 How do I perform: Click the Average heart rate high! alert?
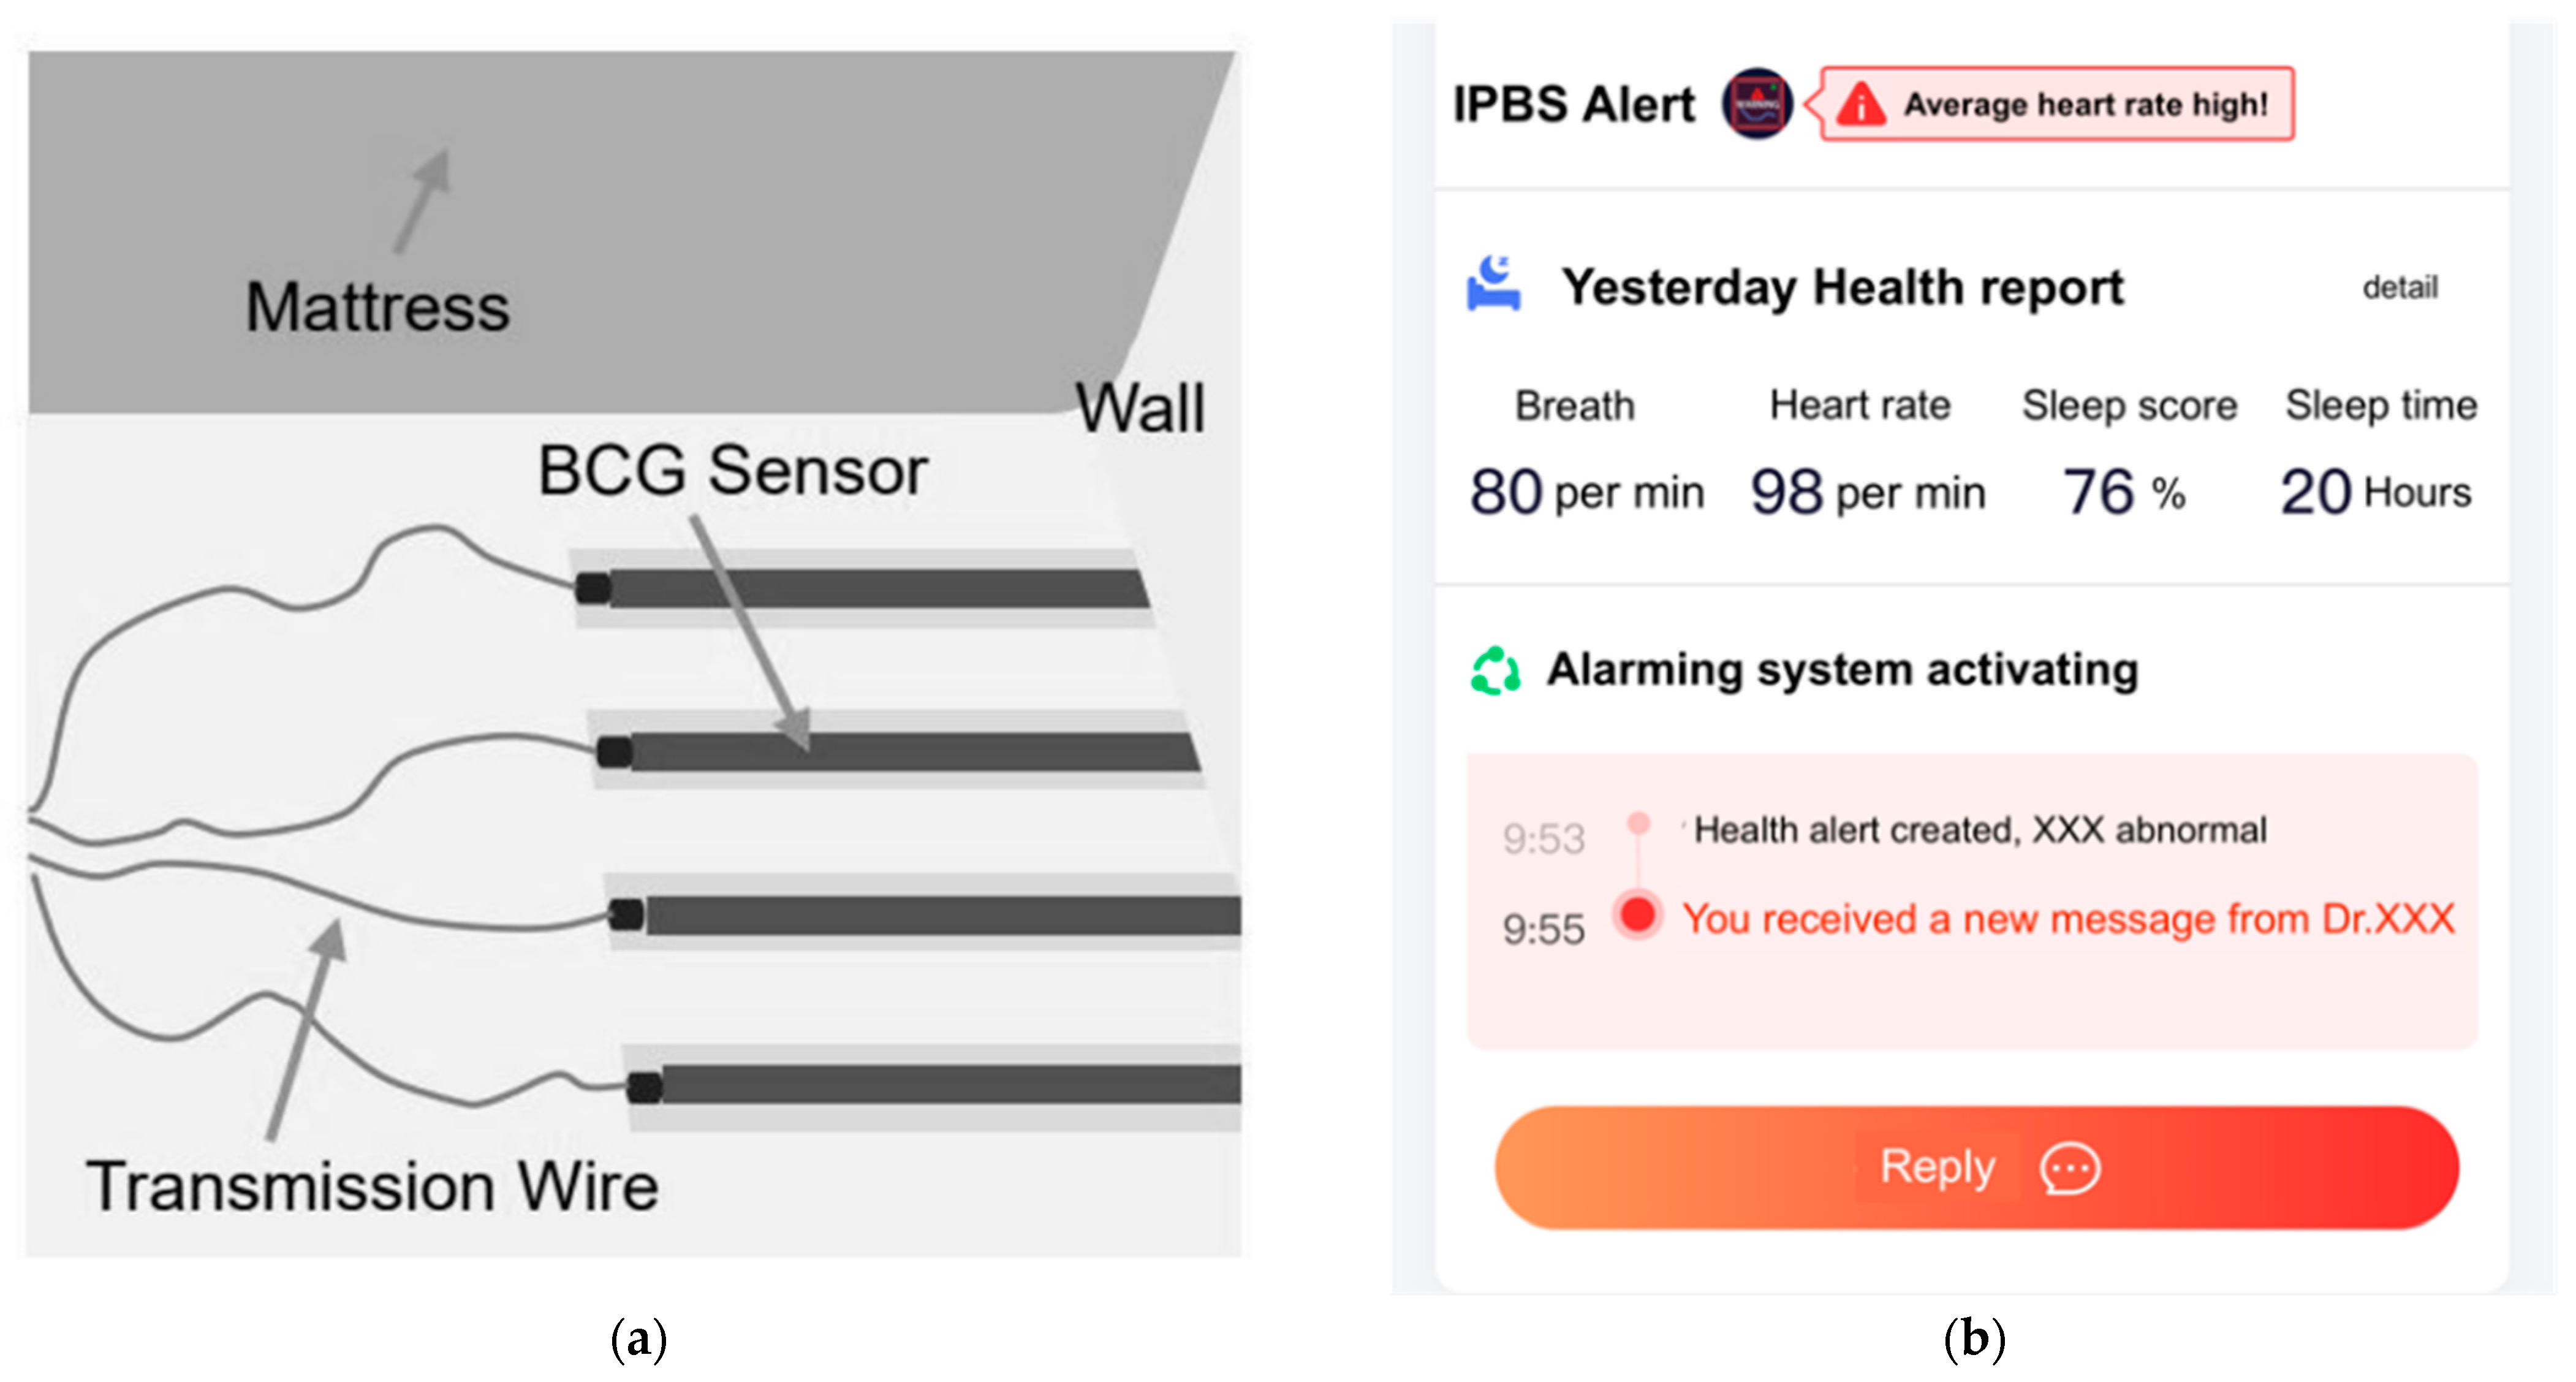(x=2084, y=104)
